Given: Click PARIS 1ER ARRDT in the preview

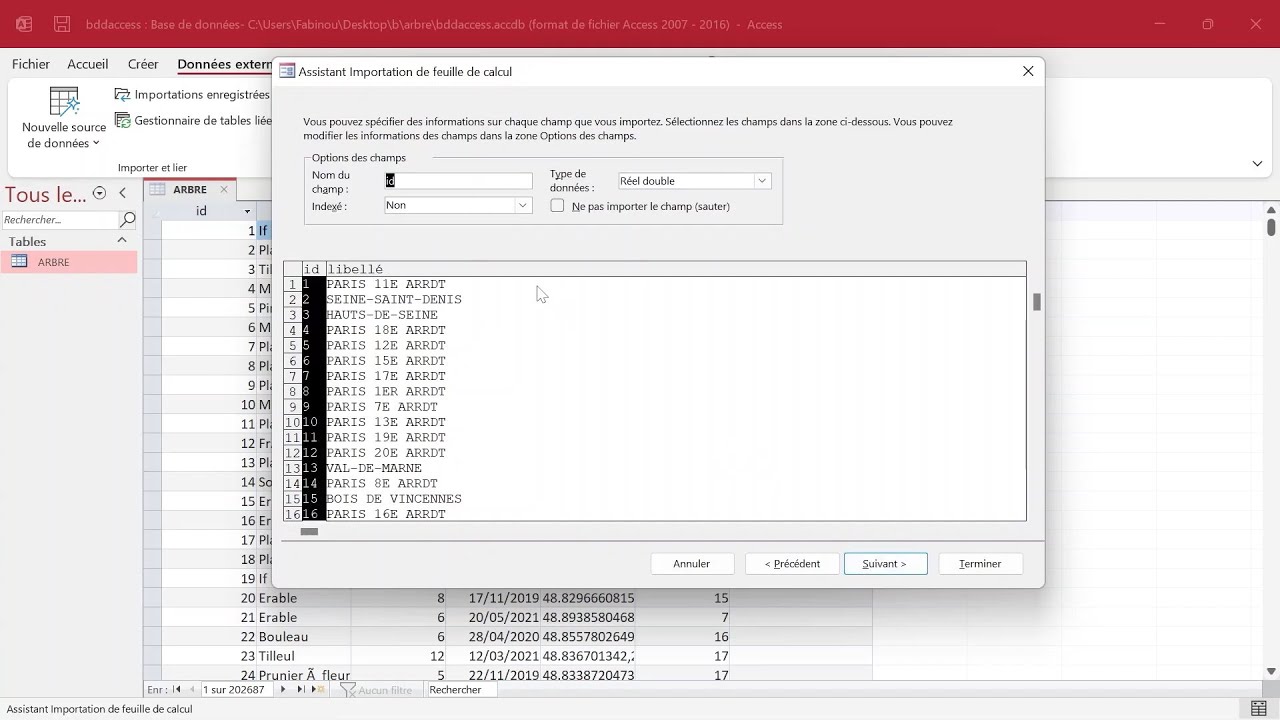Looking at the screenshot, I should tap(386, 391).
